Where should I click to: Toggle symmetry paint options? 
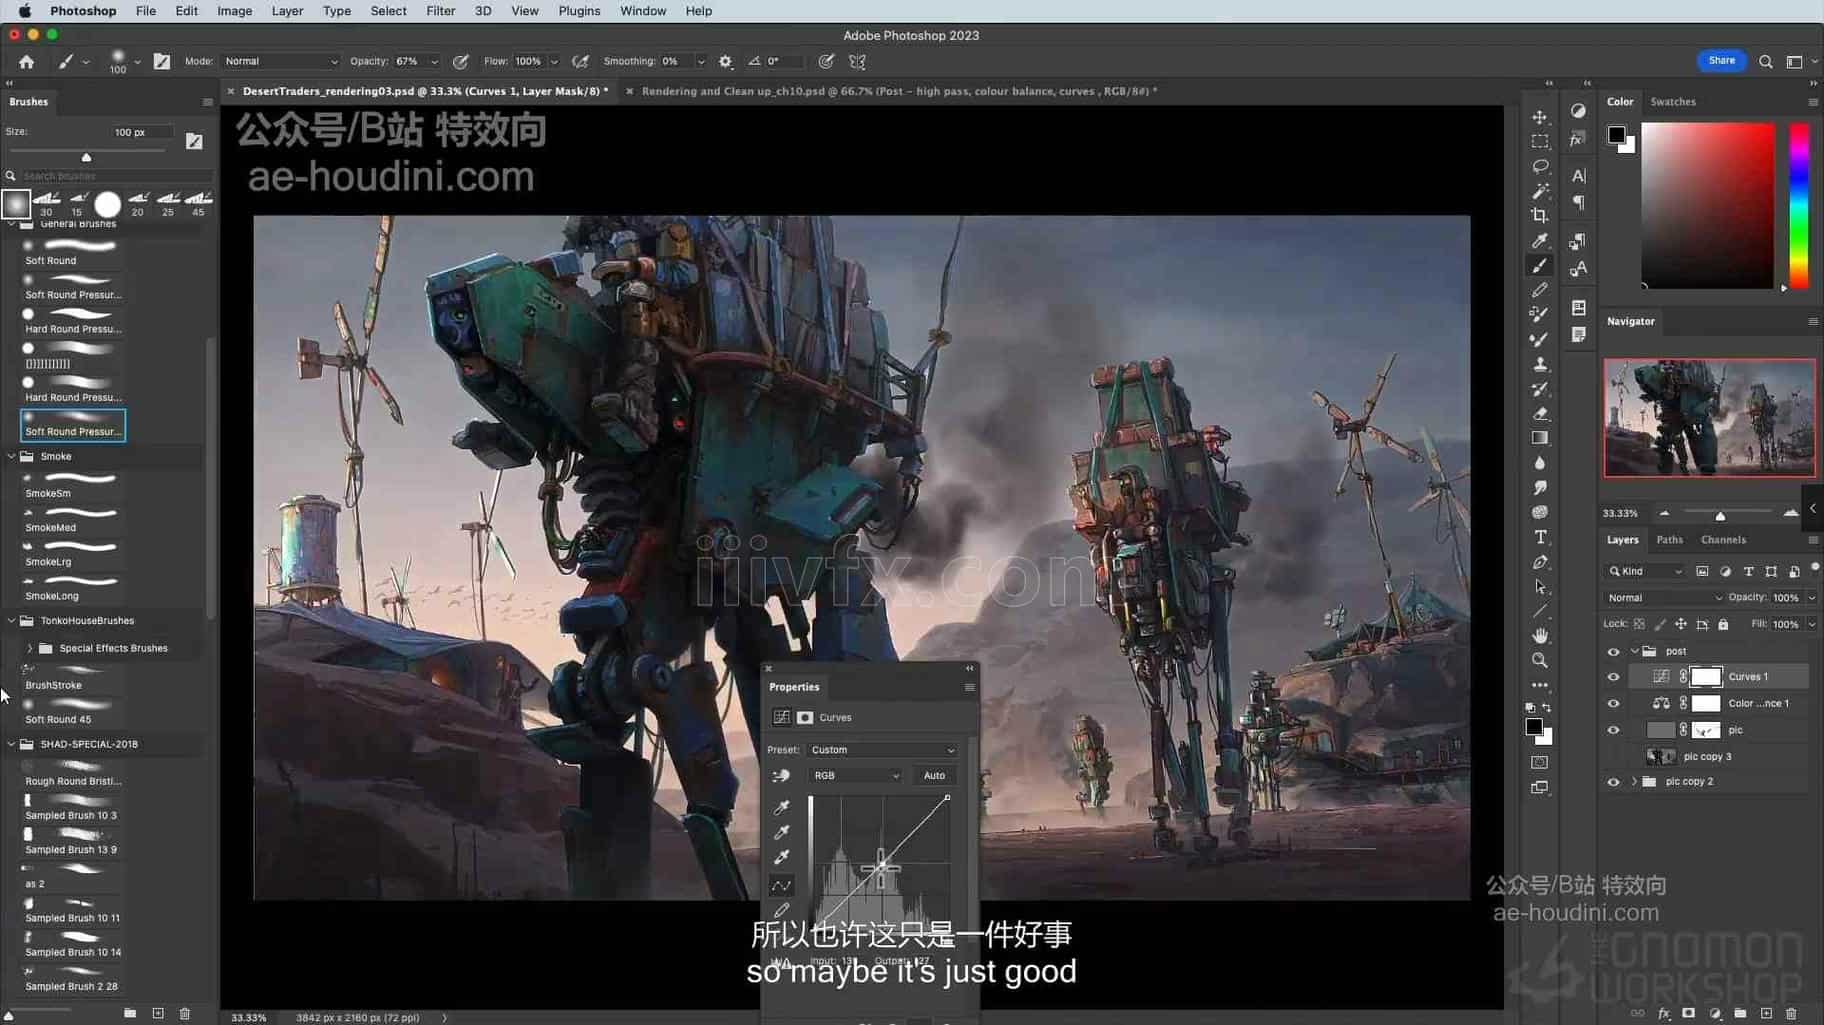pos(857,61)
